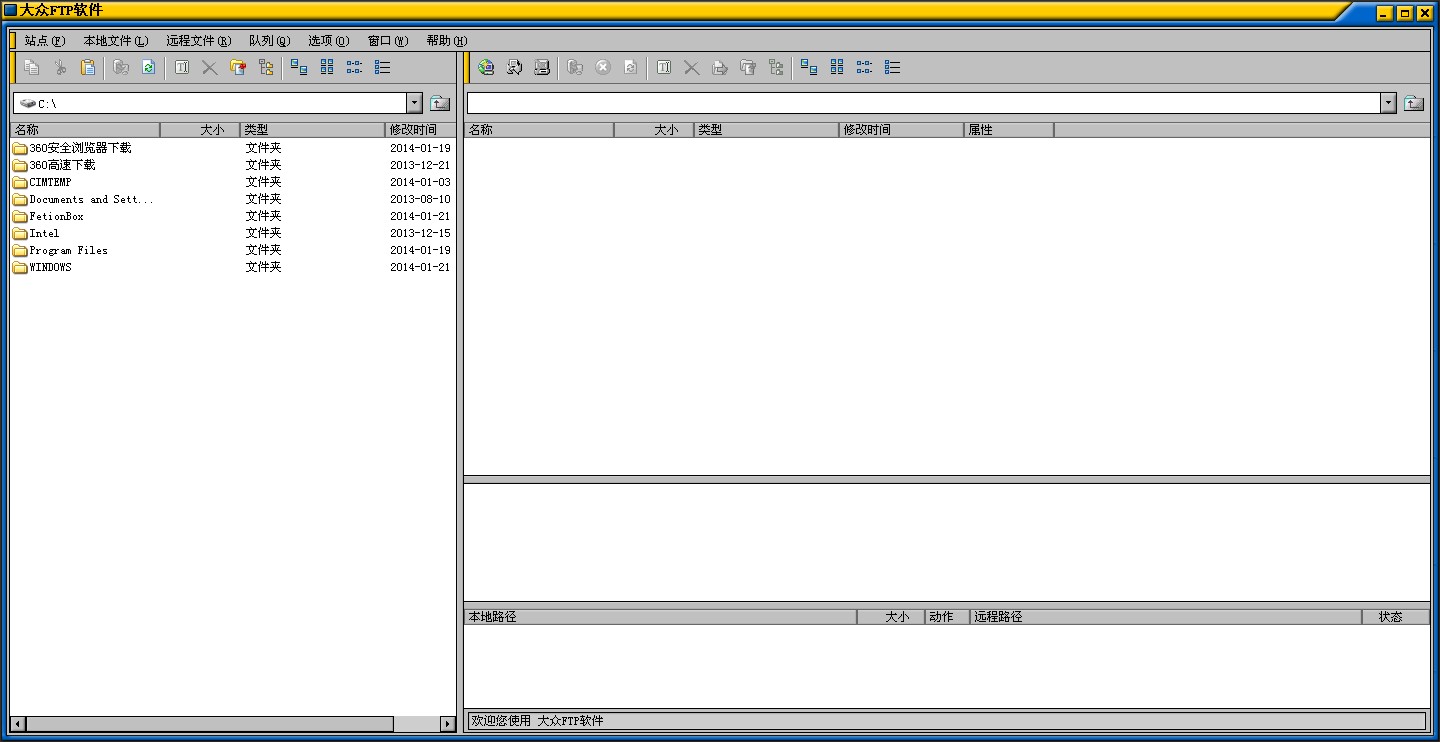Switch remote pane to list view
The width and height of the screenshot is (1440, 742).
(865, 67)
